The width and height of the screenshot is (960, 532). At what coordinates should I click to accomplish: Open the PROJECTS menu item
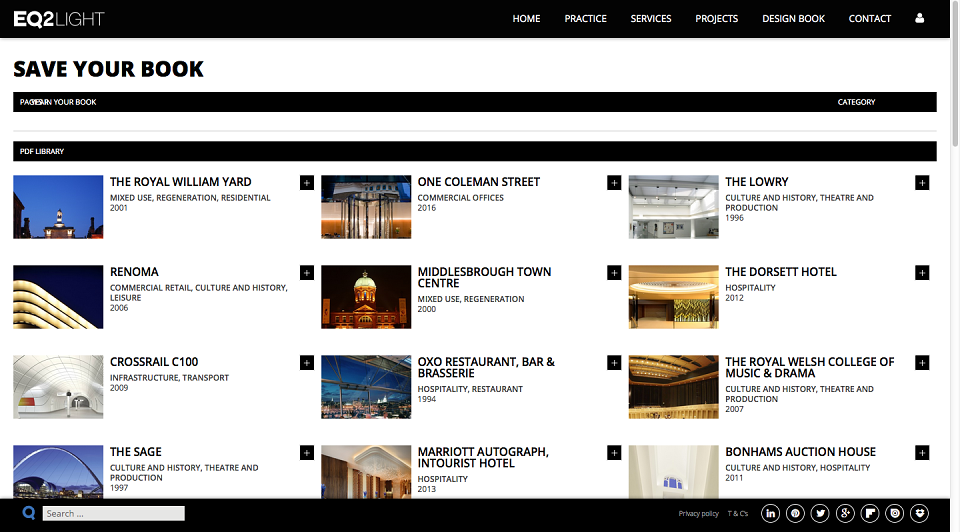point(716,18)
